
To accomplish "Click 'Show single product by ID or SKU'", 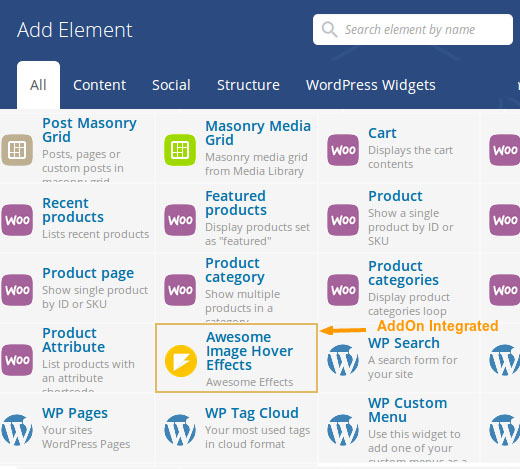I will tap(95, 297).
